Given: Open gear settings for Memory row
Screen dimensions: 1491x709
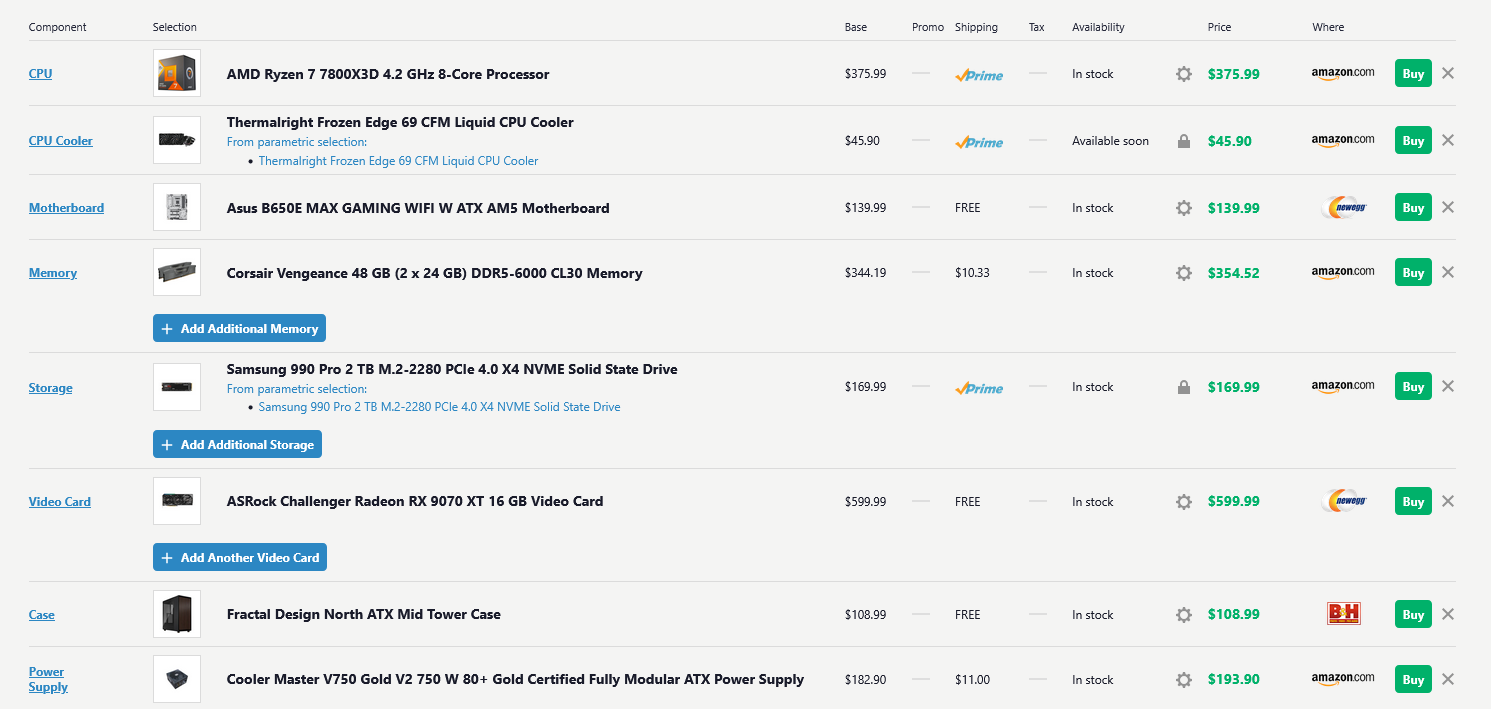Looking at the screenshot, I should click(1184, 273).
